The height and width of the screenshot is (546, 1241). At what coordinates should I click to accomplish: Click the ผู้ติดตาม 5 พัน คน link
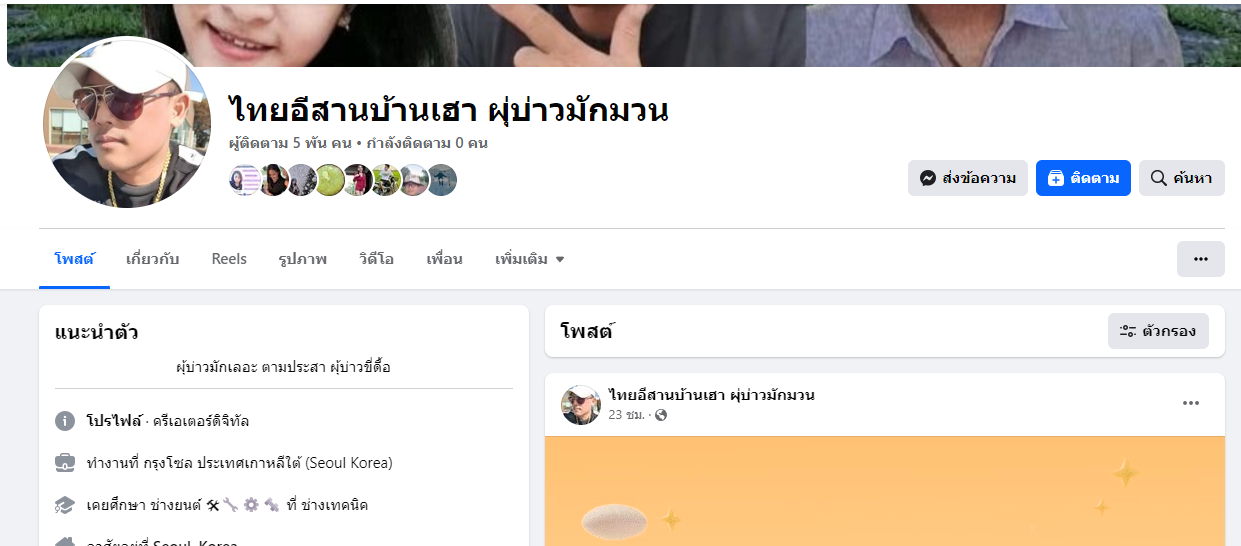click(290, 143)
